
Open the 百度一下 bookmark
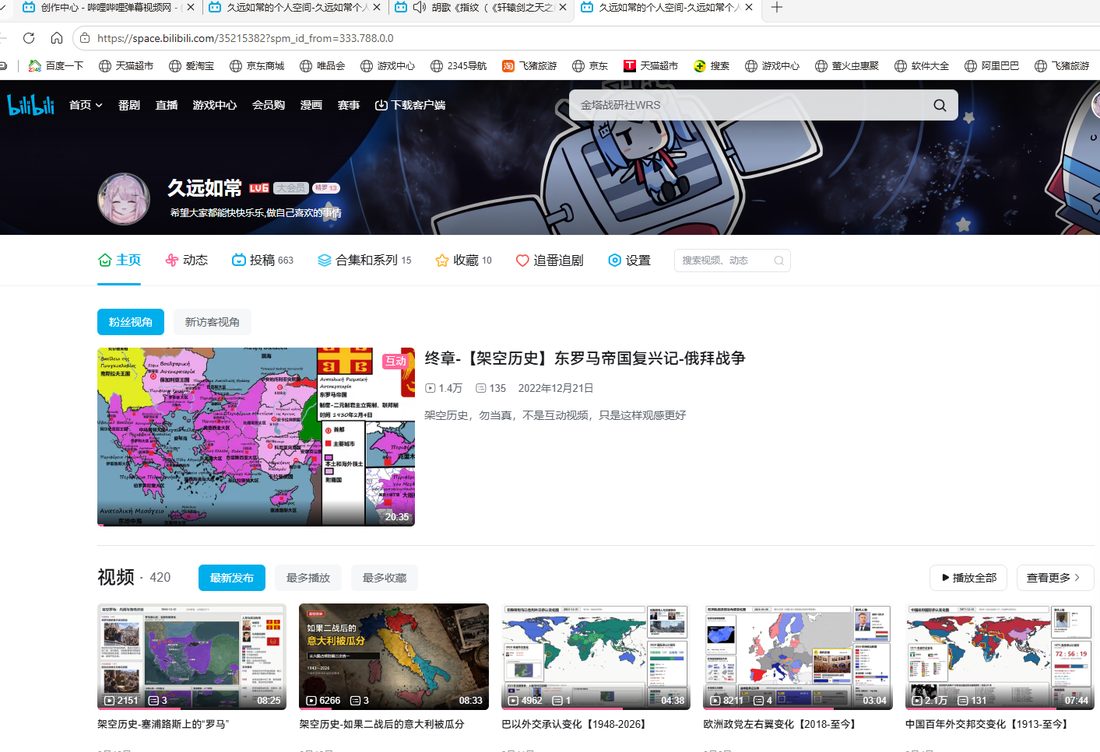click(55, 66)
